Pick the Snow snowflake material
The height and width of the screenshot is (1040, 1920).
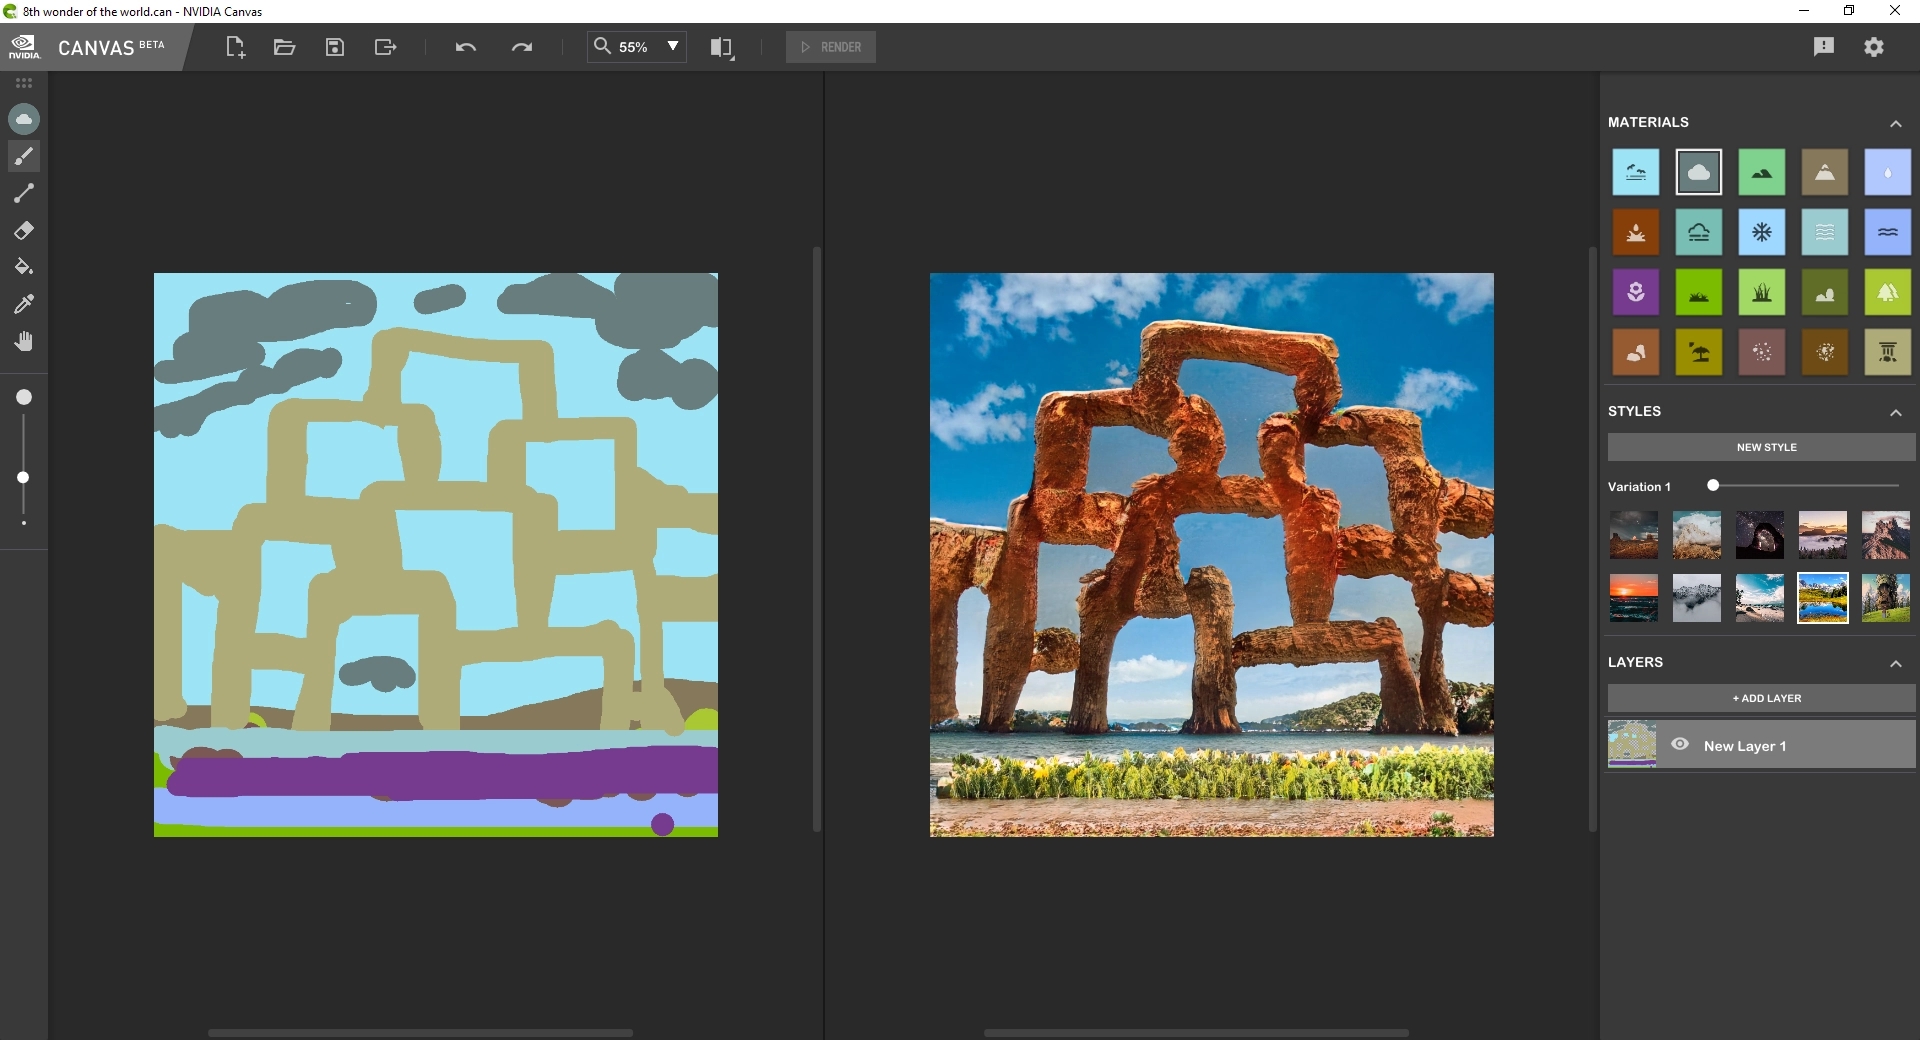point(1762,232)
